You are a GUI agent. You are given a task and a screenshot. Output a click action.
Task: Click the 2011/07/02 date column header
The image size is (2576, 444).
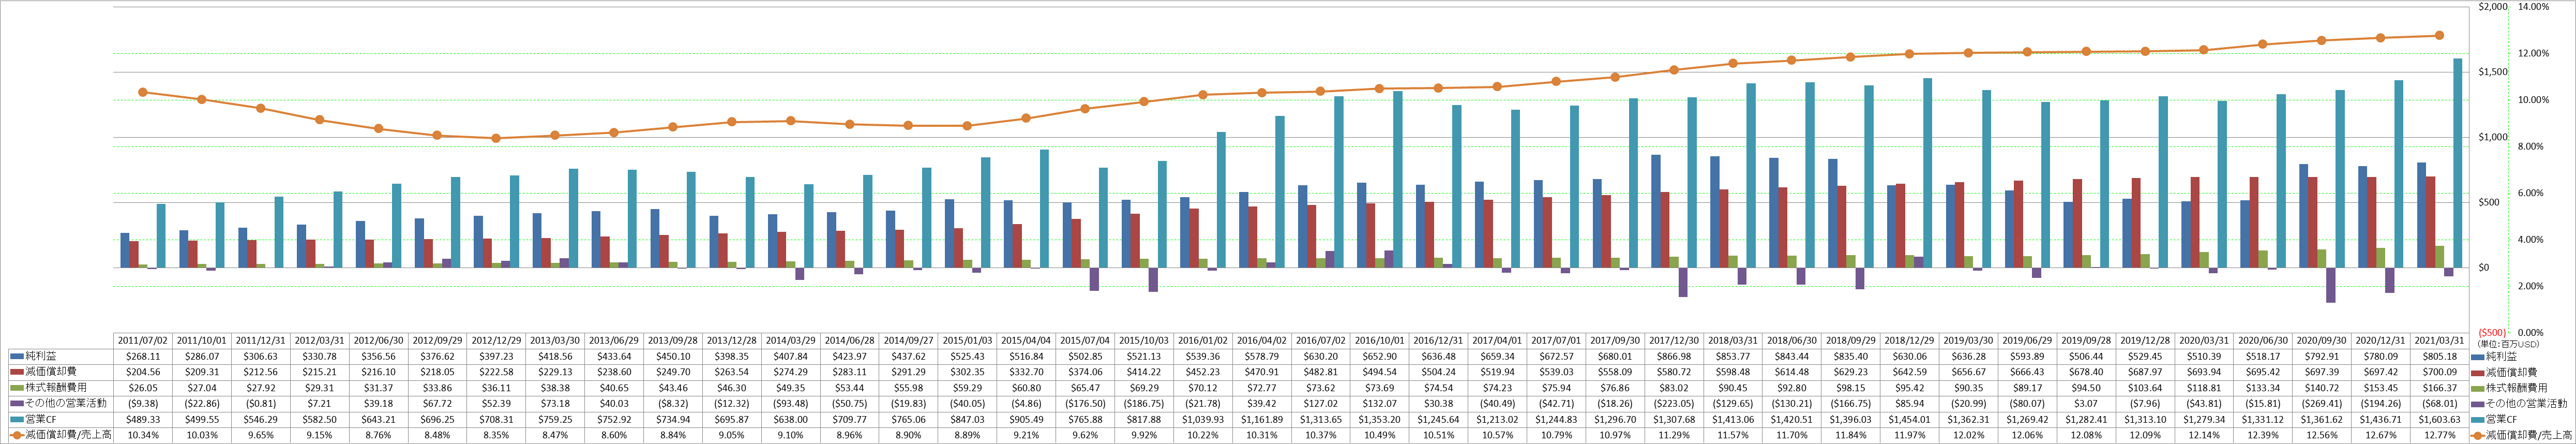pos(143,340)
